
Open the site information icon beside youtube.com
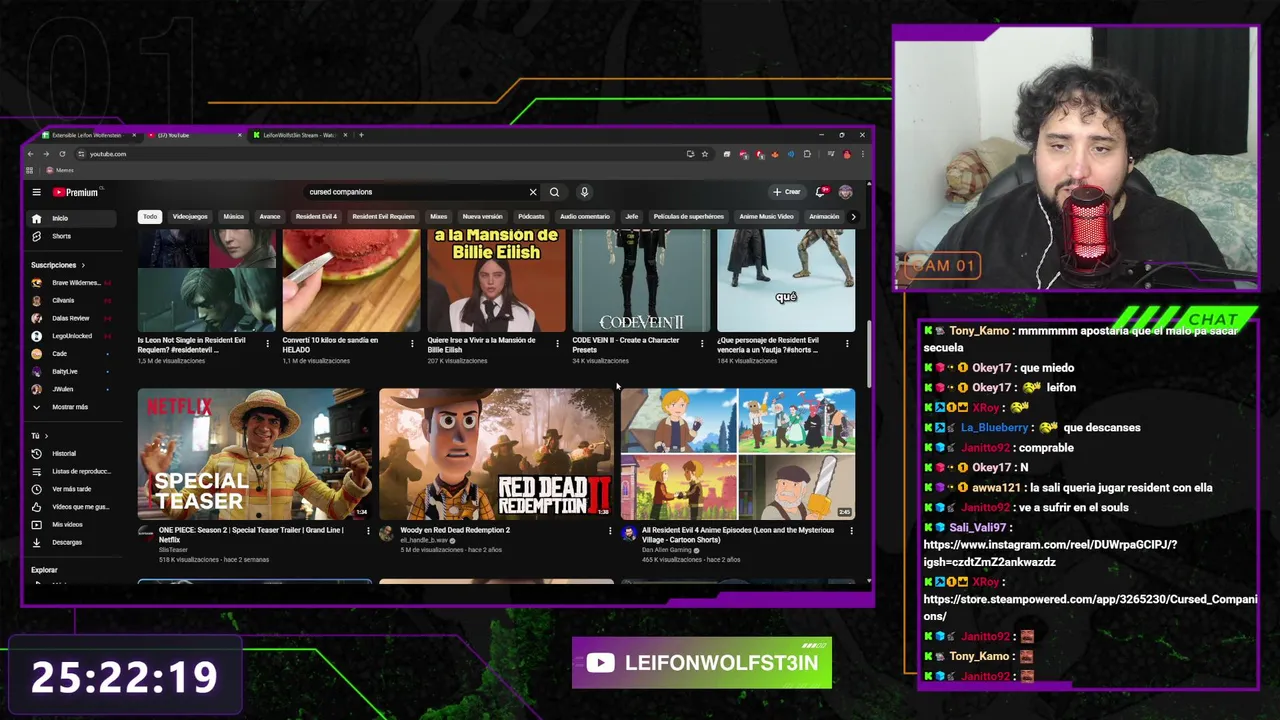pos(81,154)
